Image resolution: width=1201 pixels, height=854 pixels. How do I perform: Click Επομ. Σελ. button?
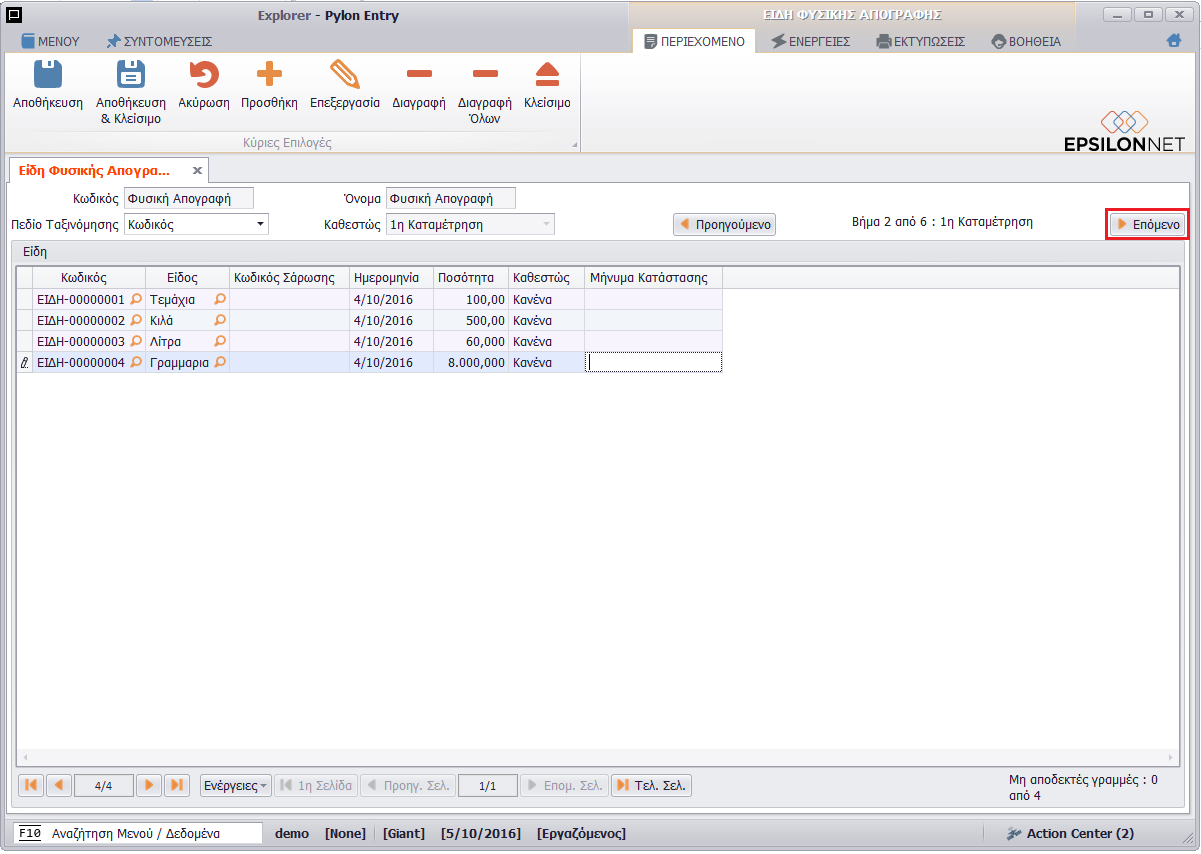tap(563, 785)
